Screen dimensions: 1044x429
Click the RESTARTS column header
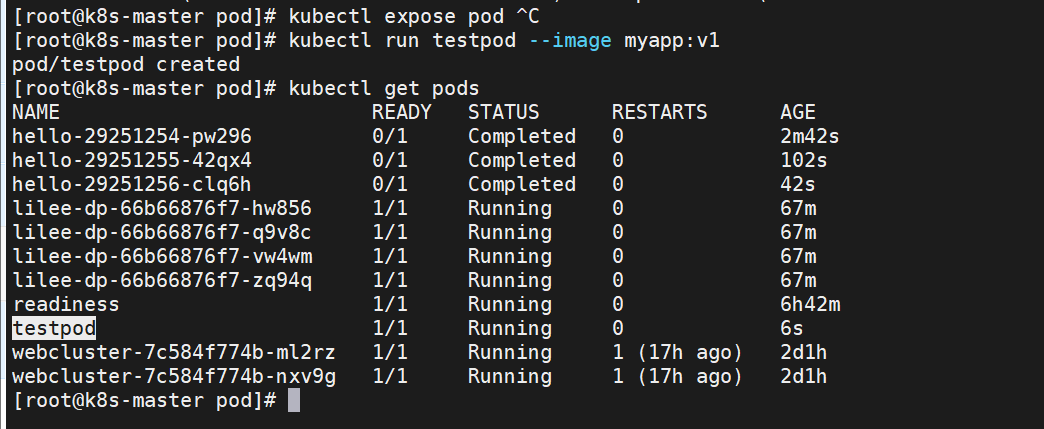point(659,112)
